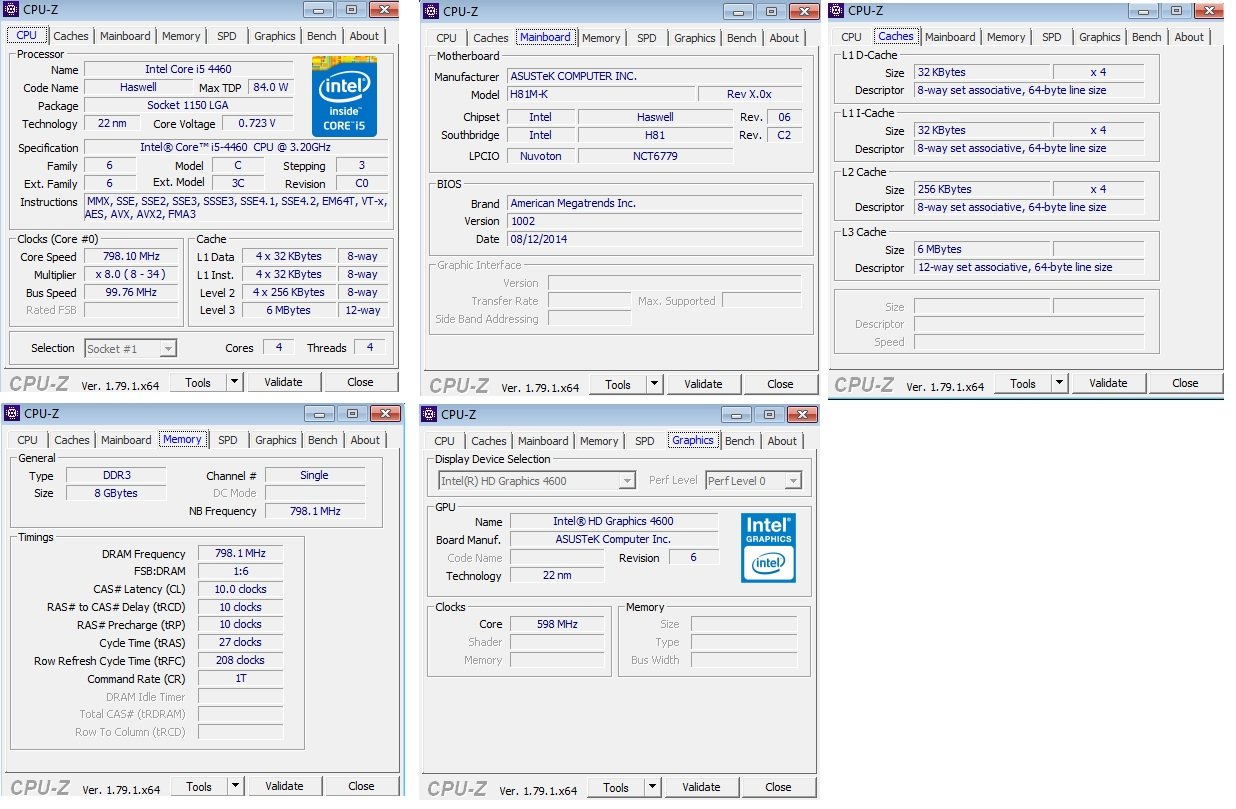
Task: Click the motherboard model value "H81M-K"
Action: (599, 94)
